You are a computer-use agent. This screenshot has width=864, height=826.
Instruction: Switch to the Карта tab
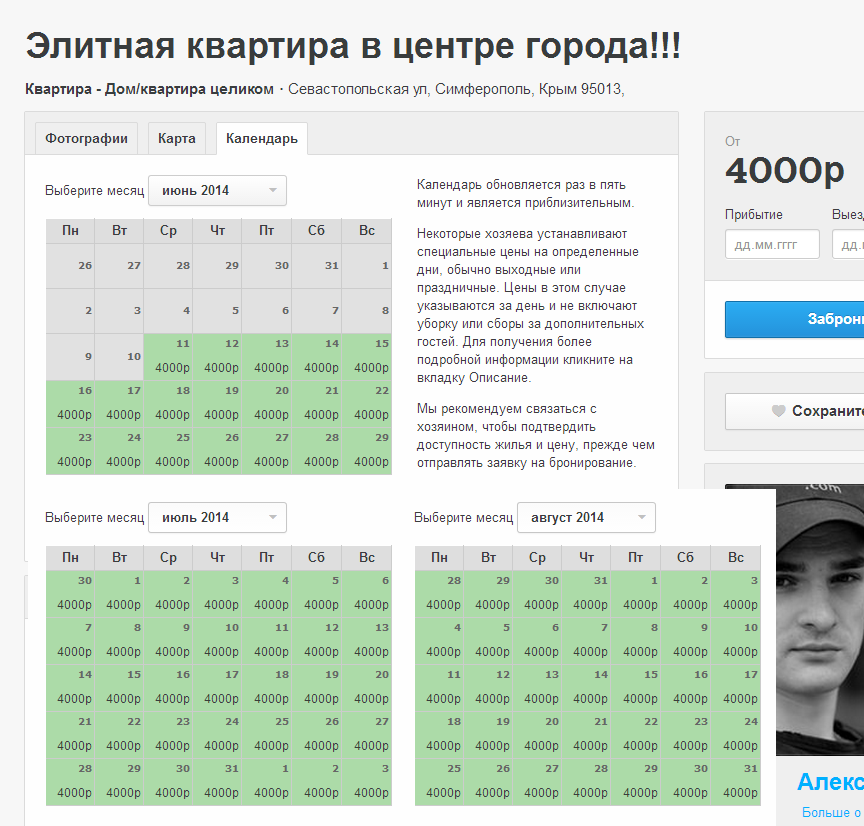[x=177, y=138]
